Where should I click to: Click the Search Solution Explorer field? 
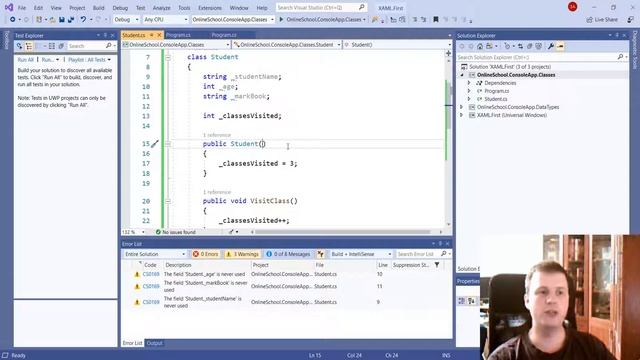(x=541, y=57)
